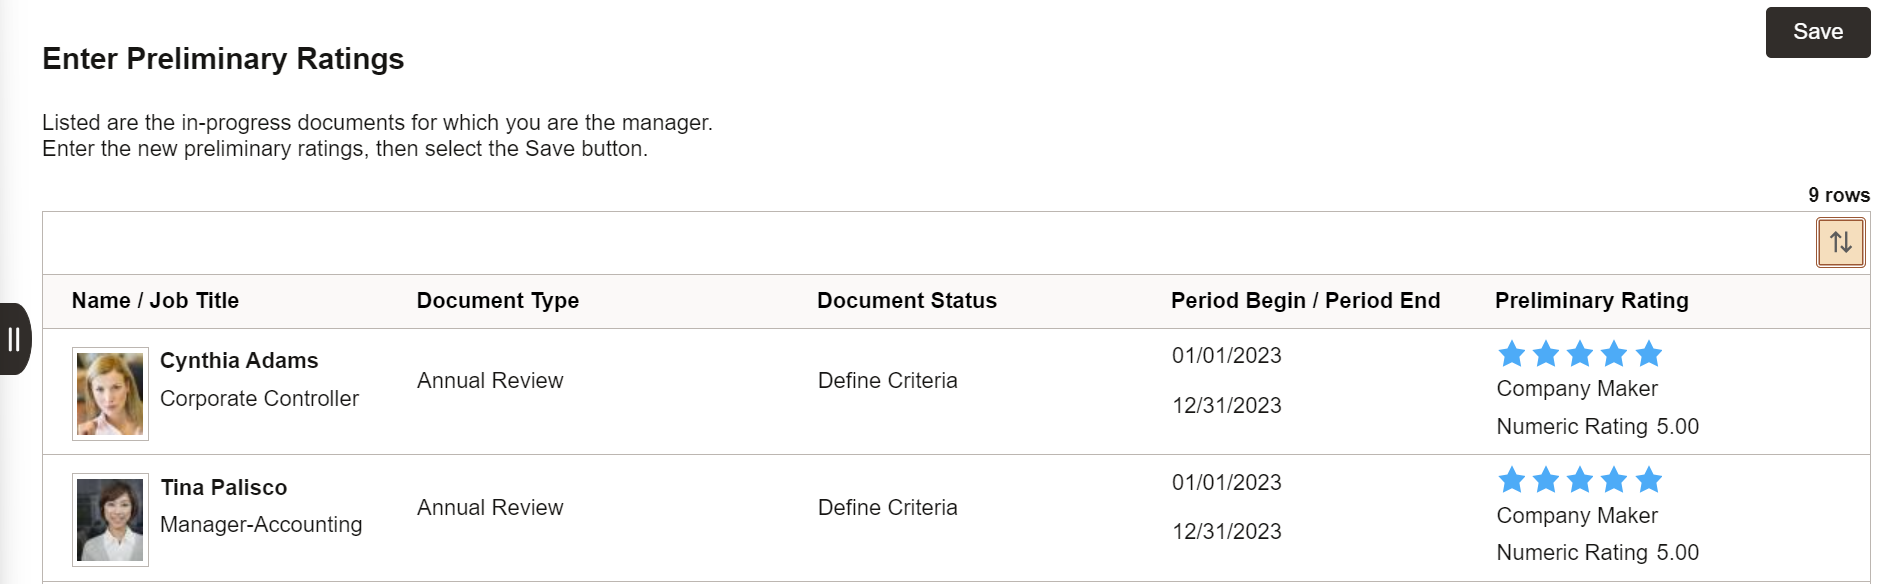
Task: Set Cynthia Adams rating to three stars
Action: coord(1580,353)
